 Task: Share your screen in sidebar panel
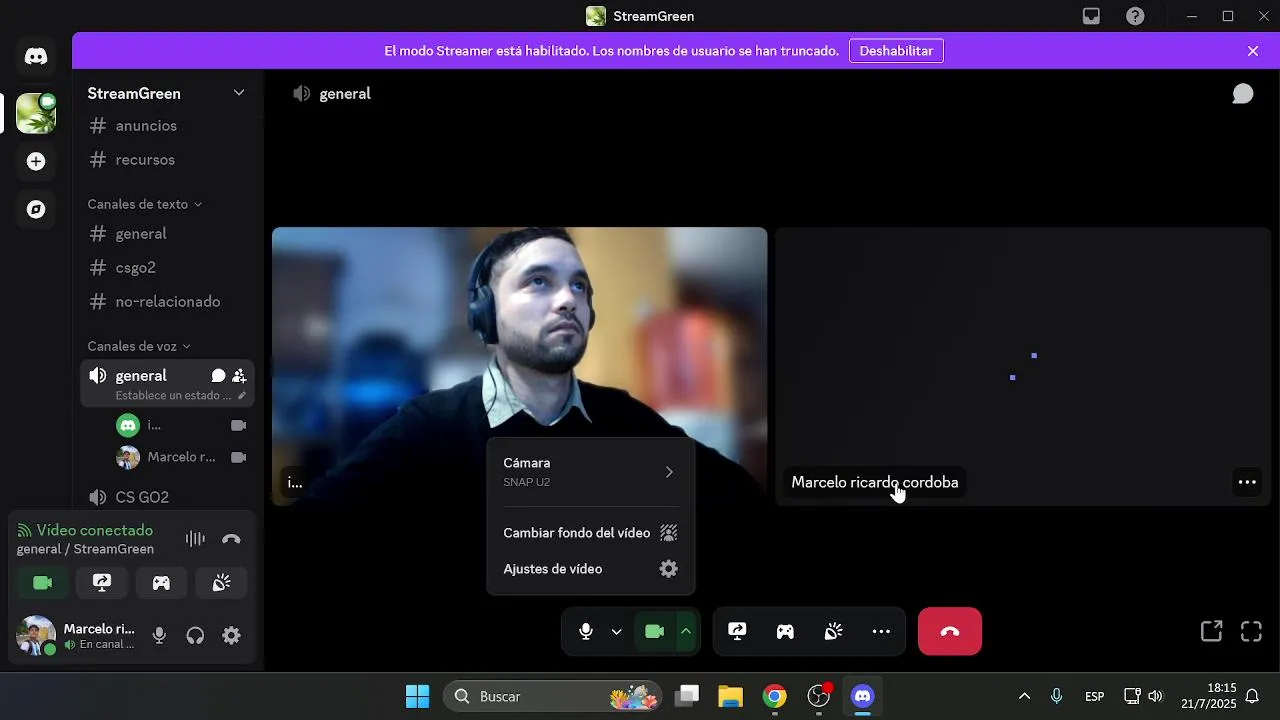click(102, 583)
